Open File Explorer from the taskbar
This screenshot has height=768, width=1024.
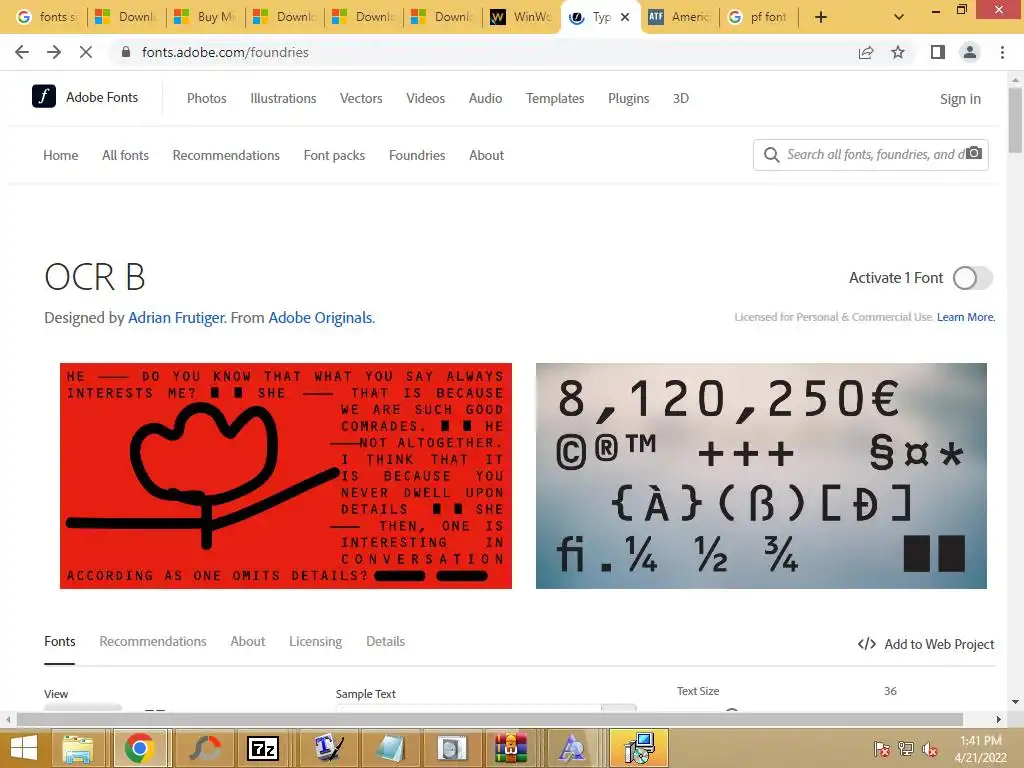click(78, 748)
